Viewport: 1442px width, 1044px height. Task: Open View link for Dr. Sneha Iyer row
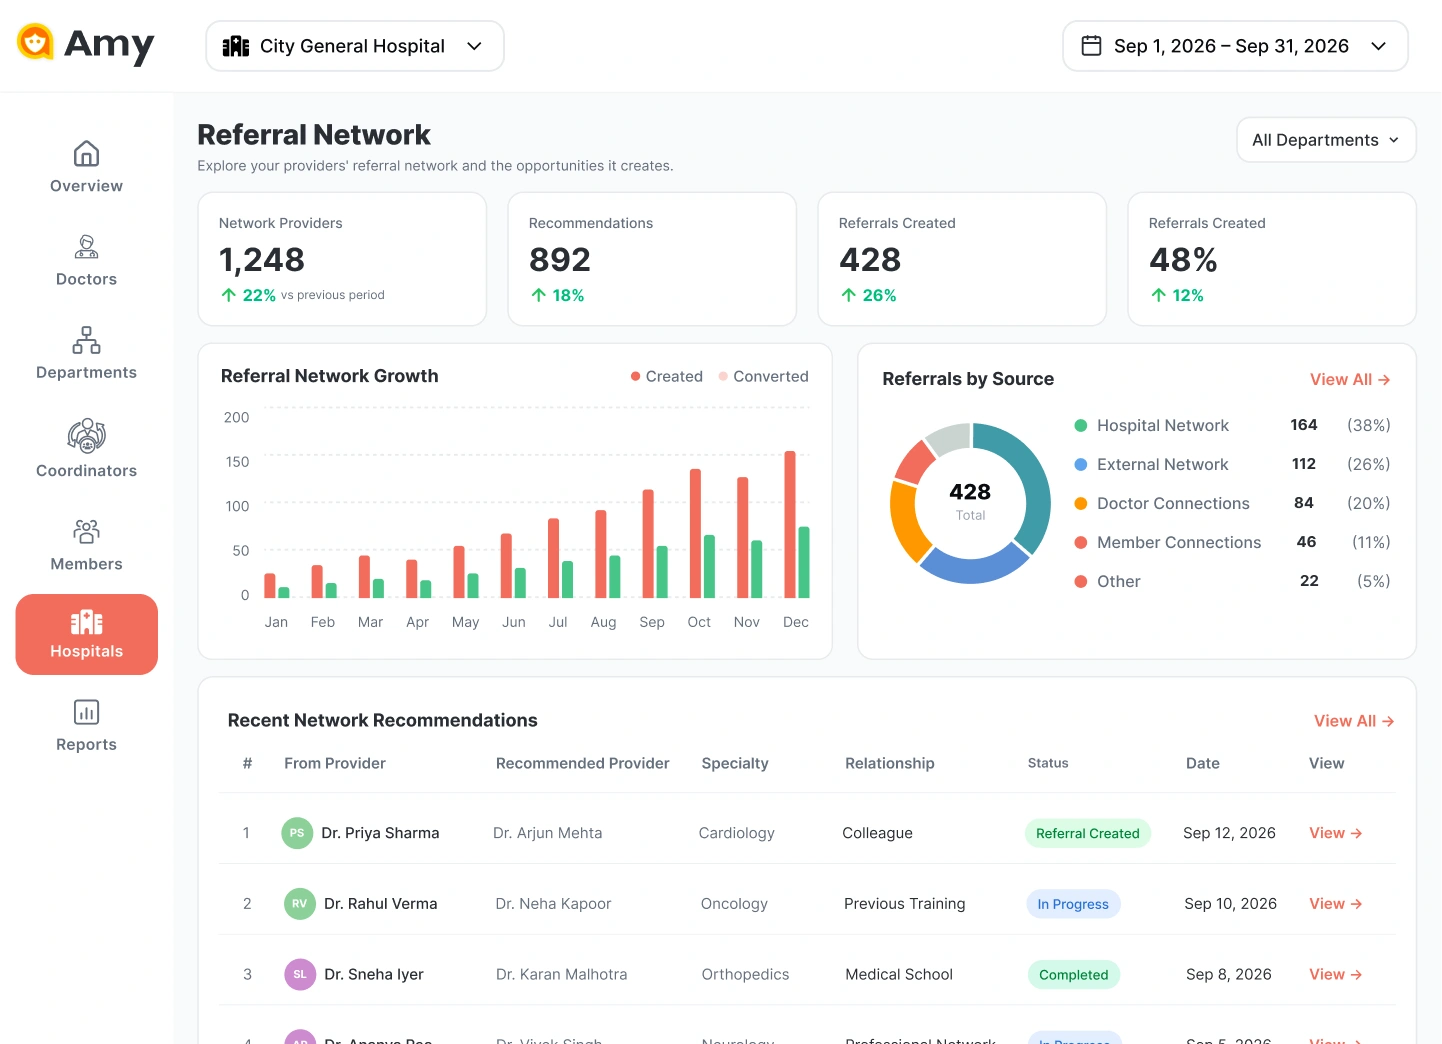(x=1336, y=974)
